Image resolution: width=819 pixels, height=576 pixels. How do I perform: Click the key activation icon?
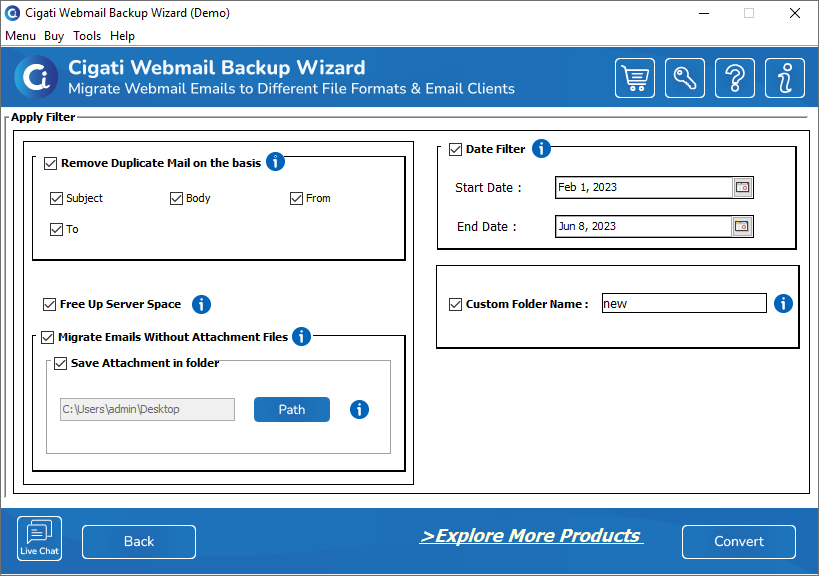[685, 78]
